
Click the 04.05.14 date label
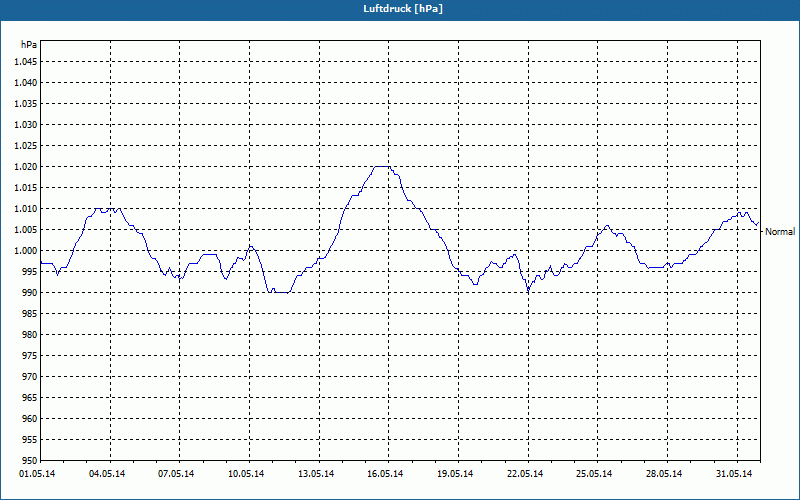(107, 474)
